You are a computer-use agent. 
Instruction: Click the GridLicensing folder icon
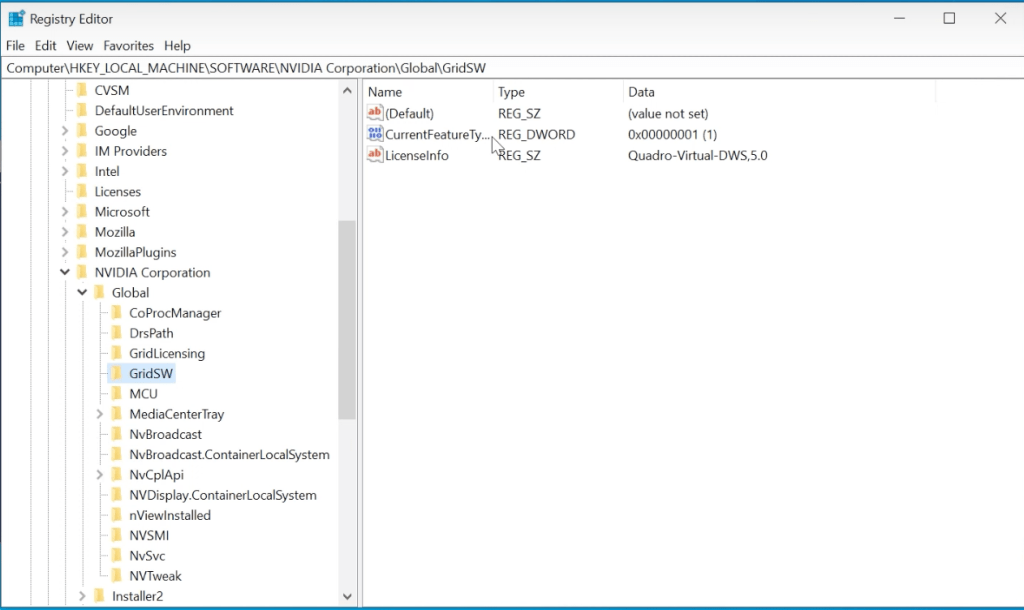click(116, 353)
